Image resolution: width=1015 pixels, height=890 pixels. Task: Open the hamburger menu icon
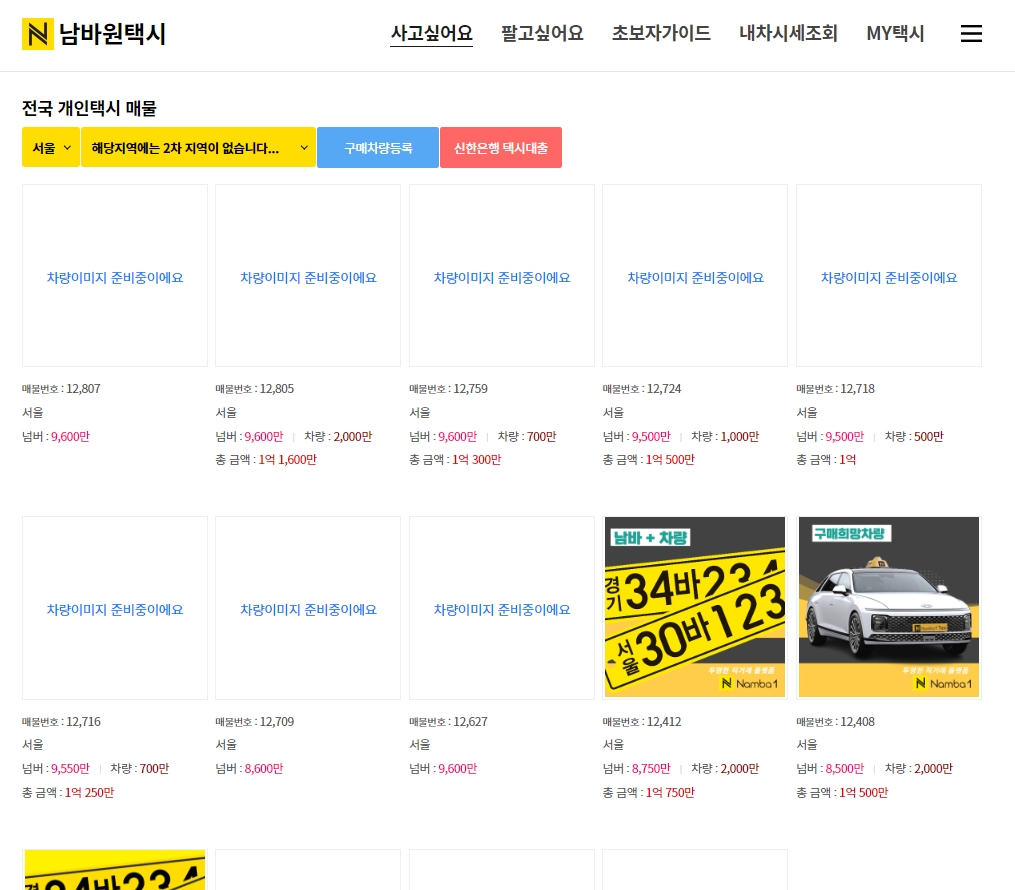(x=971, y=34)
